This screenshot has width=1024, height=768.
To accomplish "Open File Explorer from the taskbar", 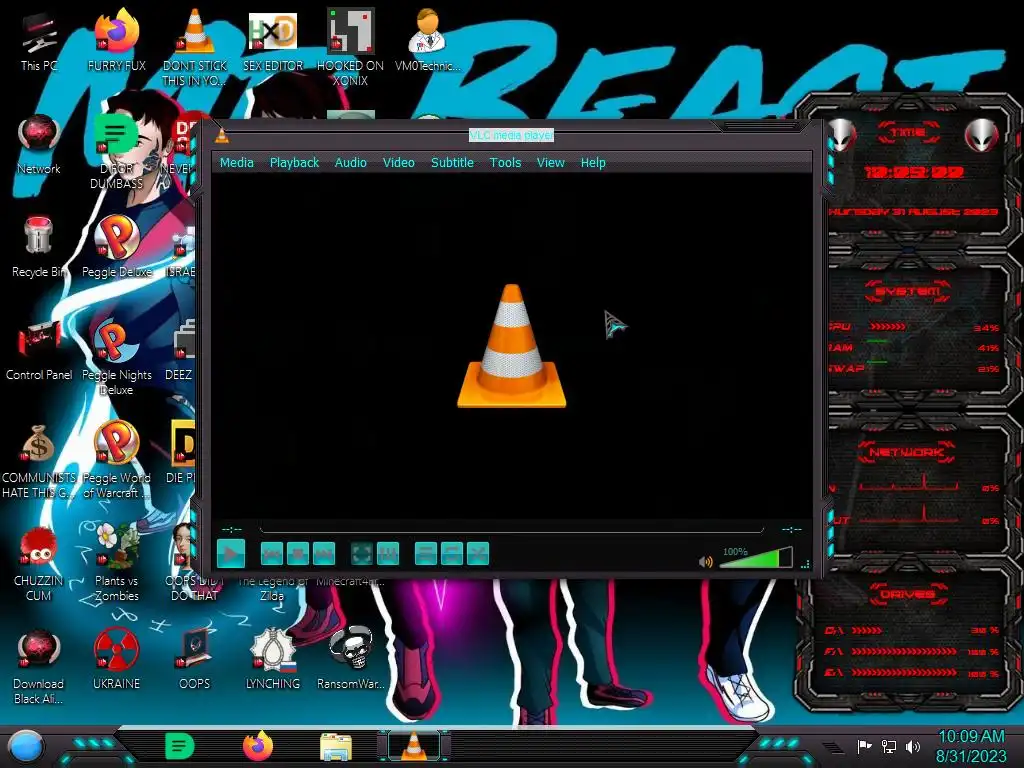I will tap(336, 746).
